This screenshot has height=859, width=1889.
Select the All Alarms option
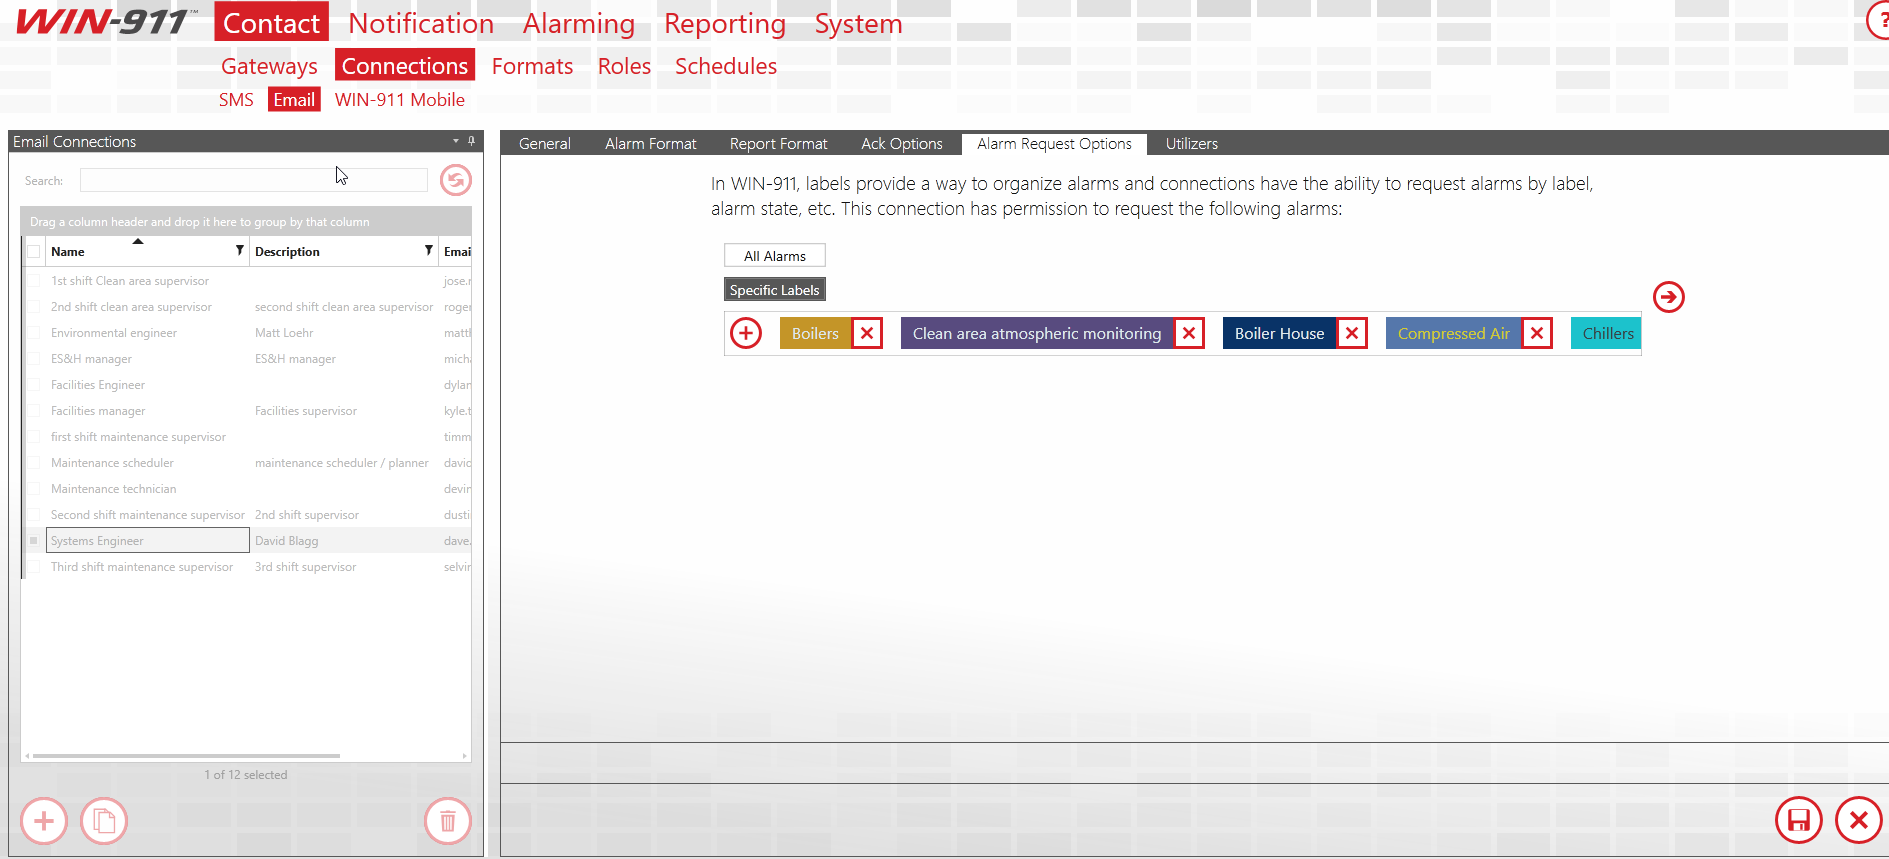[774, 256]
